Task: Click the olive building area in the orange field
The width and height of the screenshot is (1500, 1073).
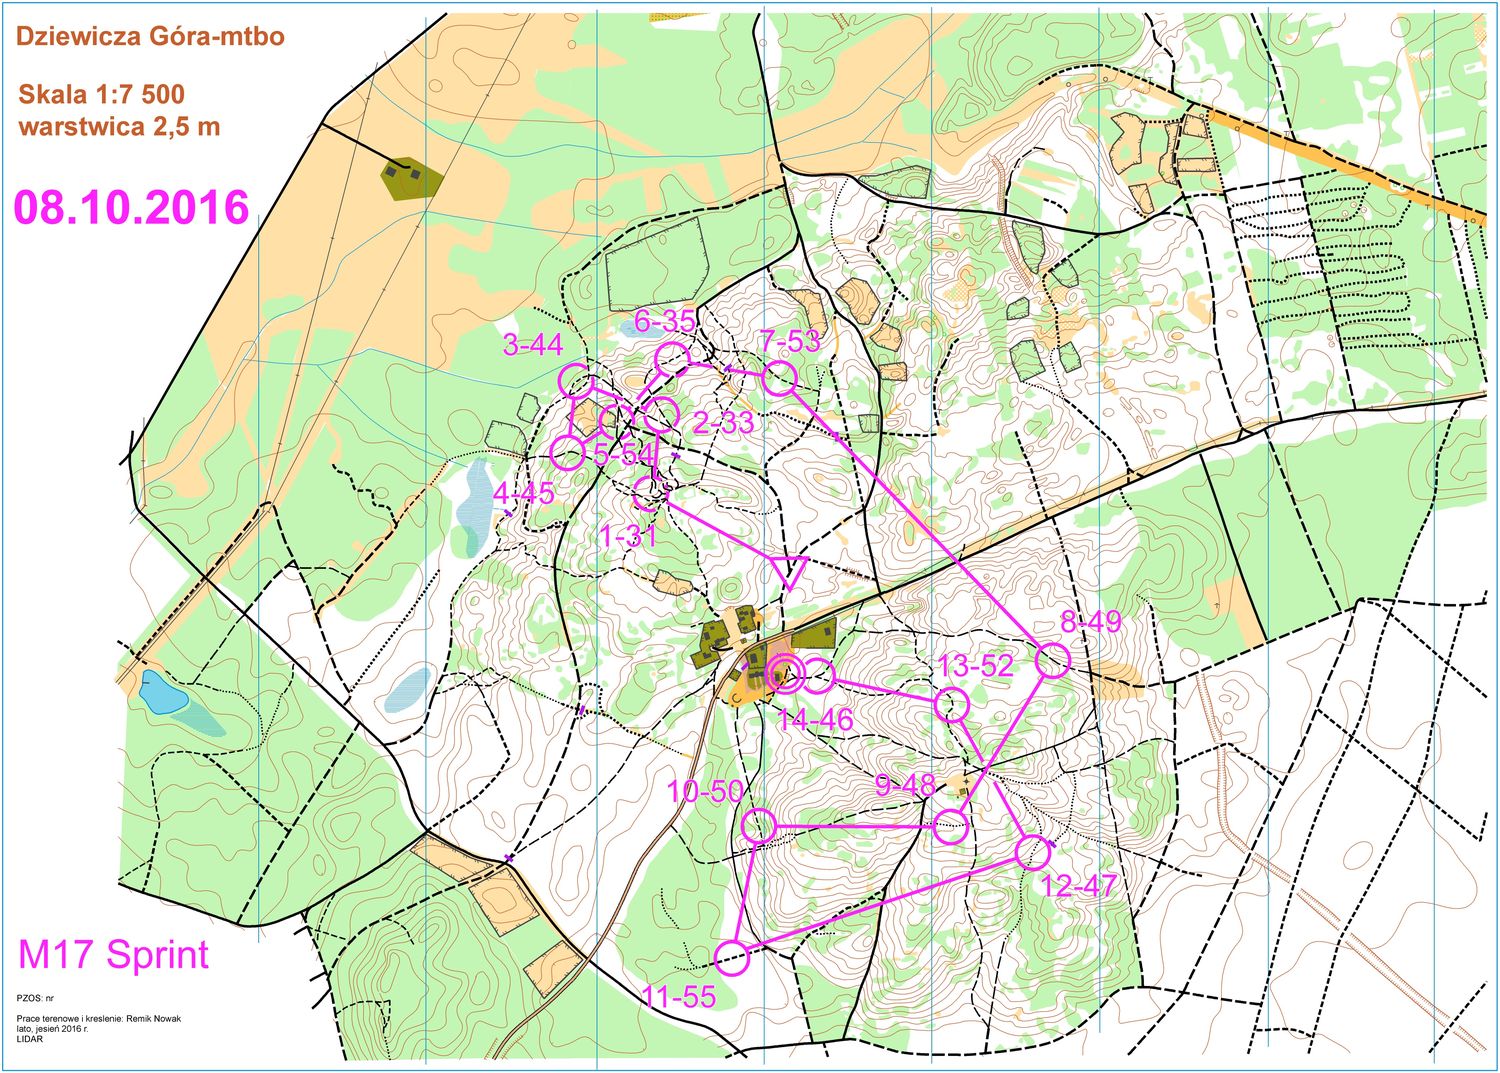Action: pos(410,177)
